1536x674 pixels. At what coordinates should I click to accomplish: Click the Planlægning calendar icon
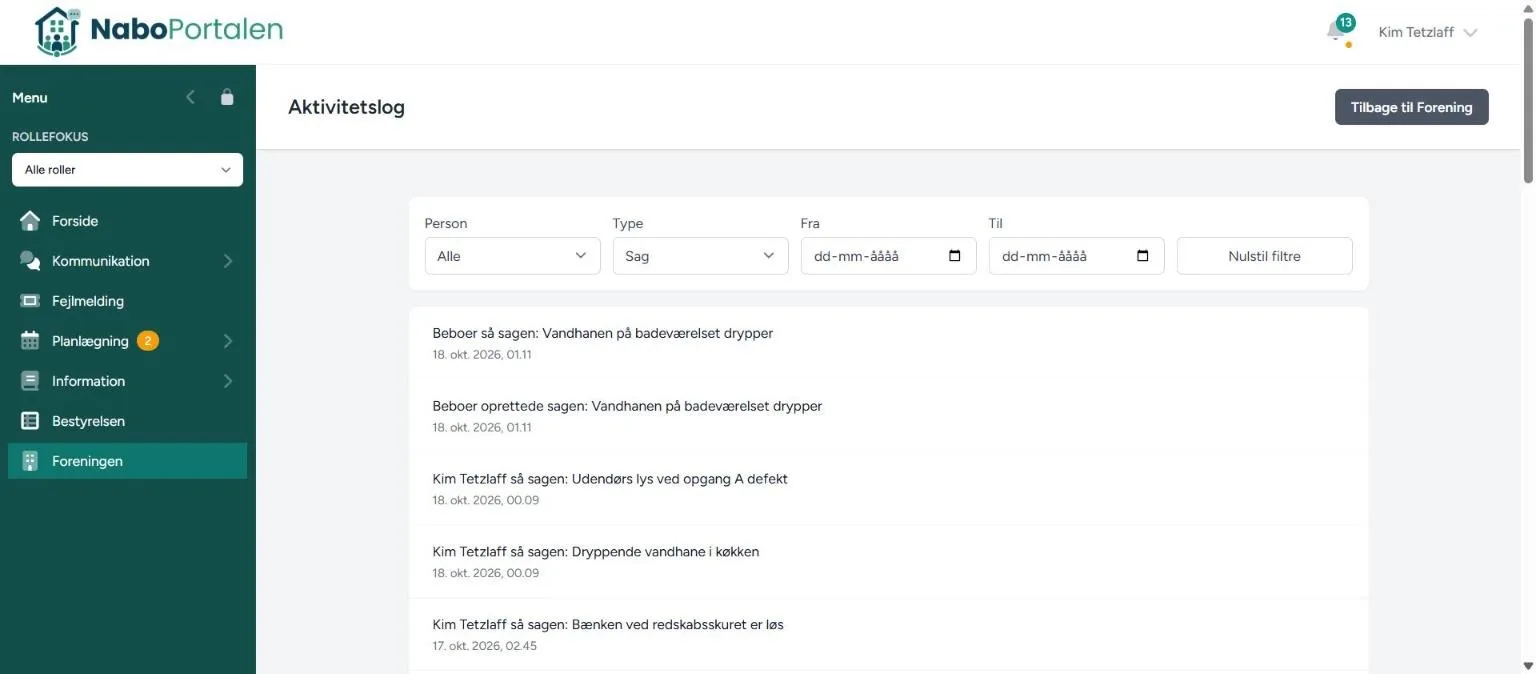point(30,341)
